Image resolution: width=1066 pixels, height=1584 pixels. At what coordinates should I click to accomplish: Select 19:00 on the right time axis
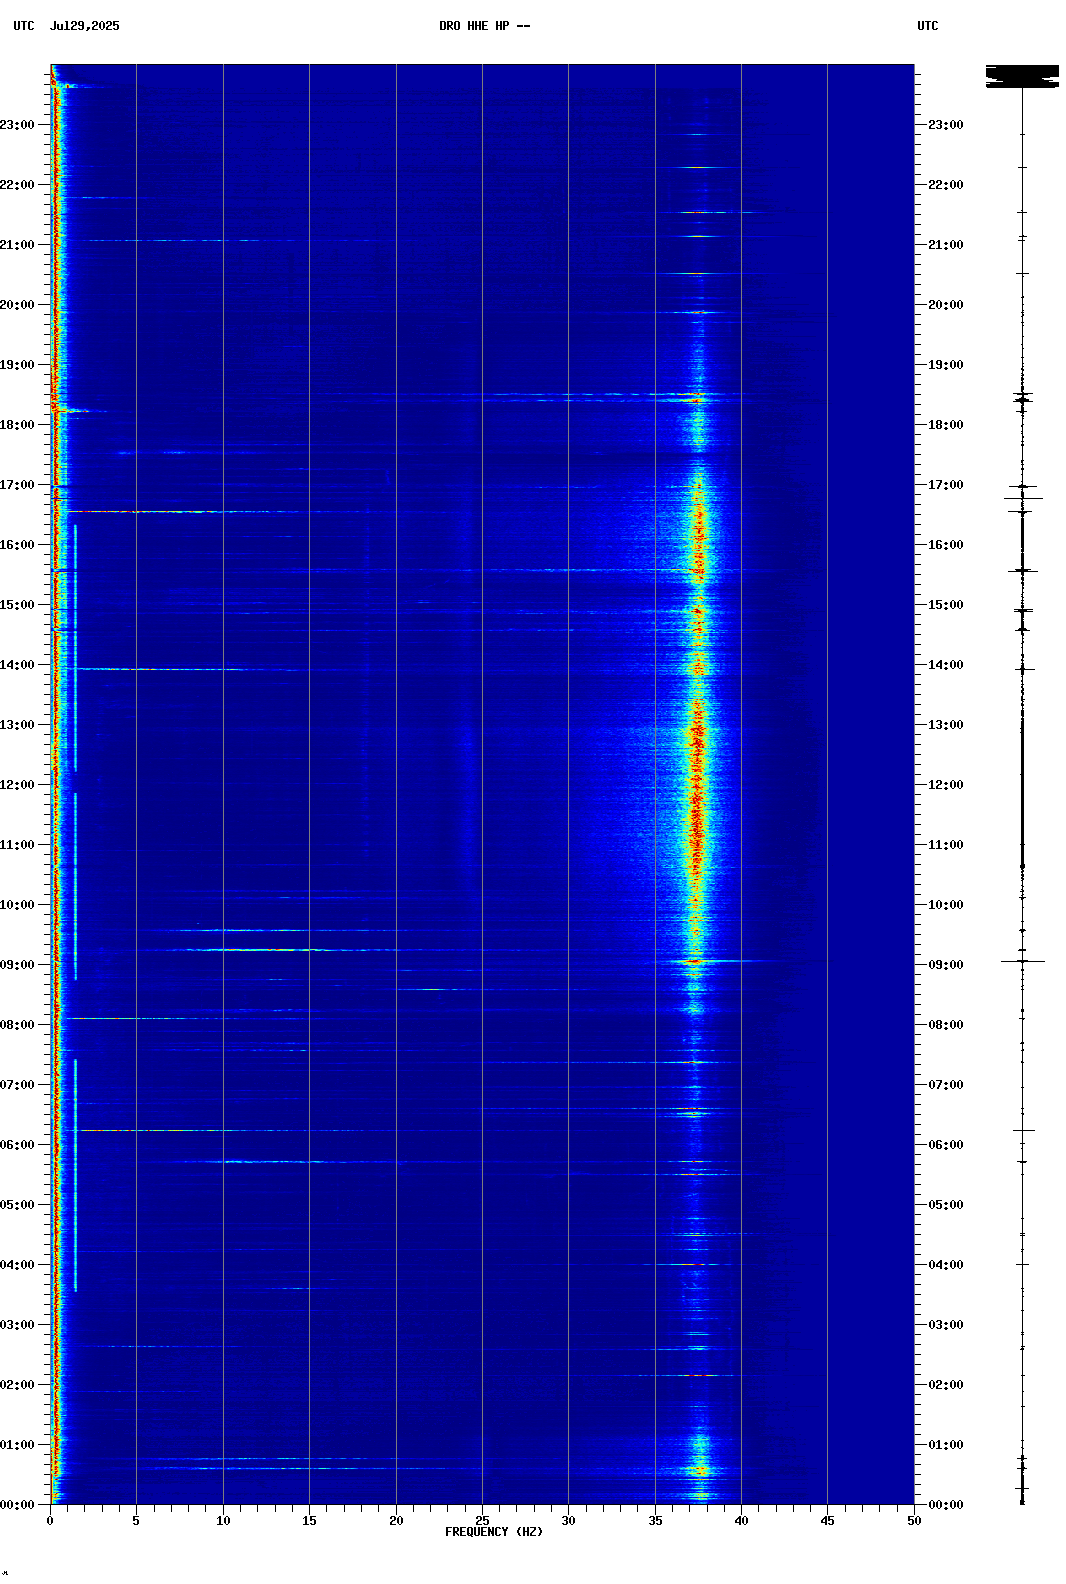coord(946,365)
